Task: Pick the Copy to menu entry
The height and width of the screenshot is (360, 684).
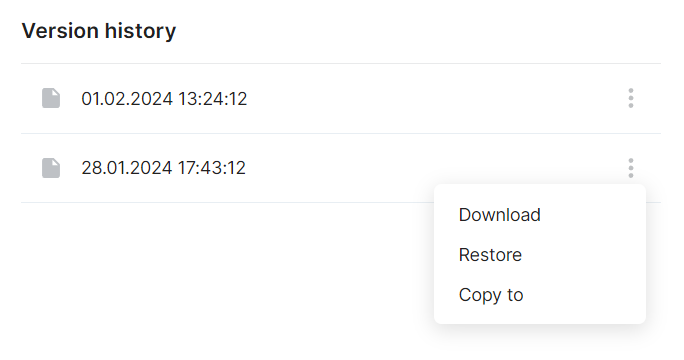Action: click(x=491, y=295)
